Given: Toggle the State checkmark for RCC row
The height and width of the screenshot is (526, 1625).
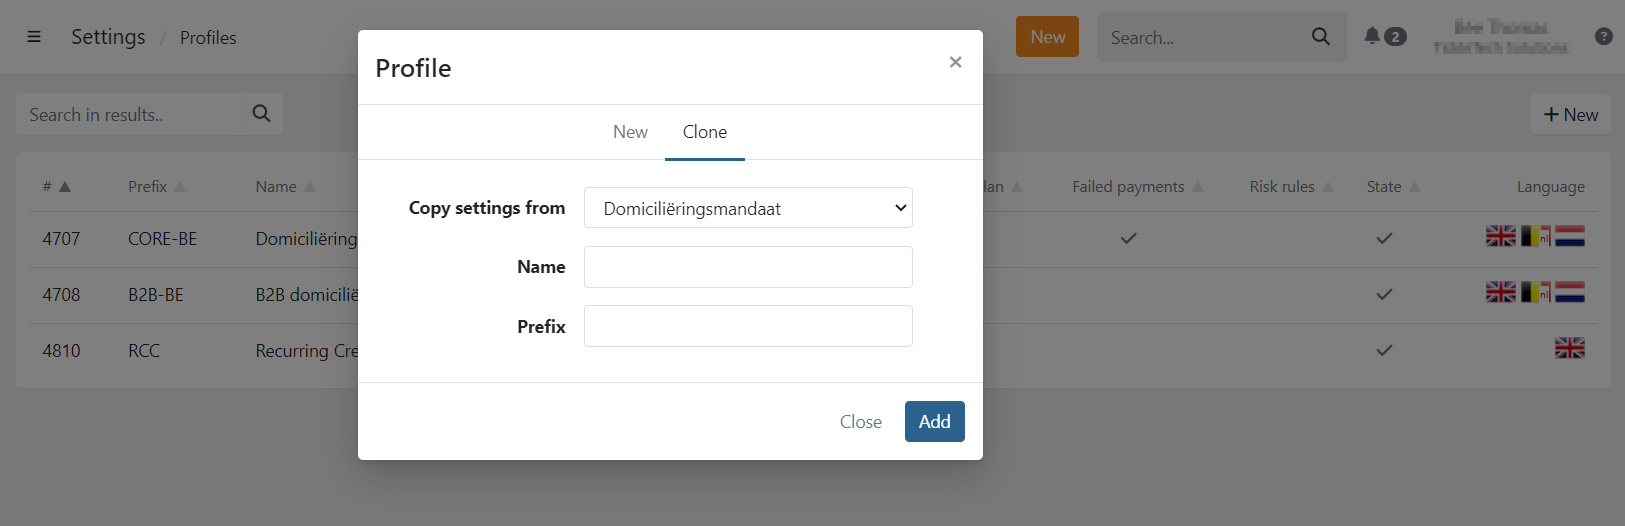Looking at the screenshot, I should point(1384,350).
